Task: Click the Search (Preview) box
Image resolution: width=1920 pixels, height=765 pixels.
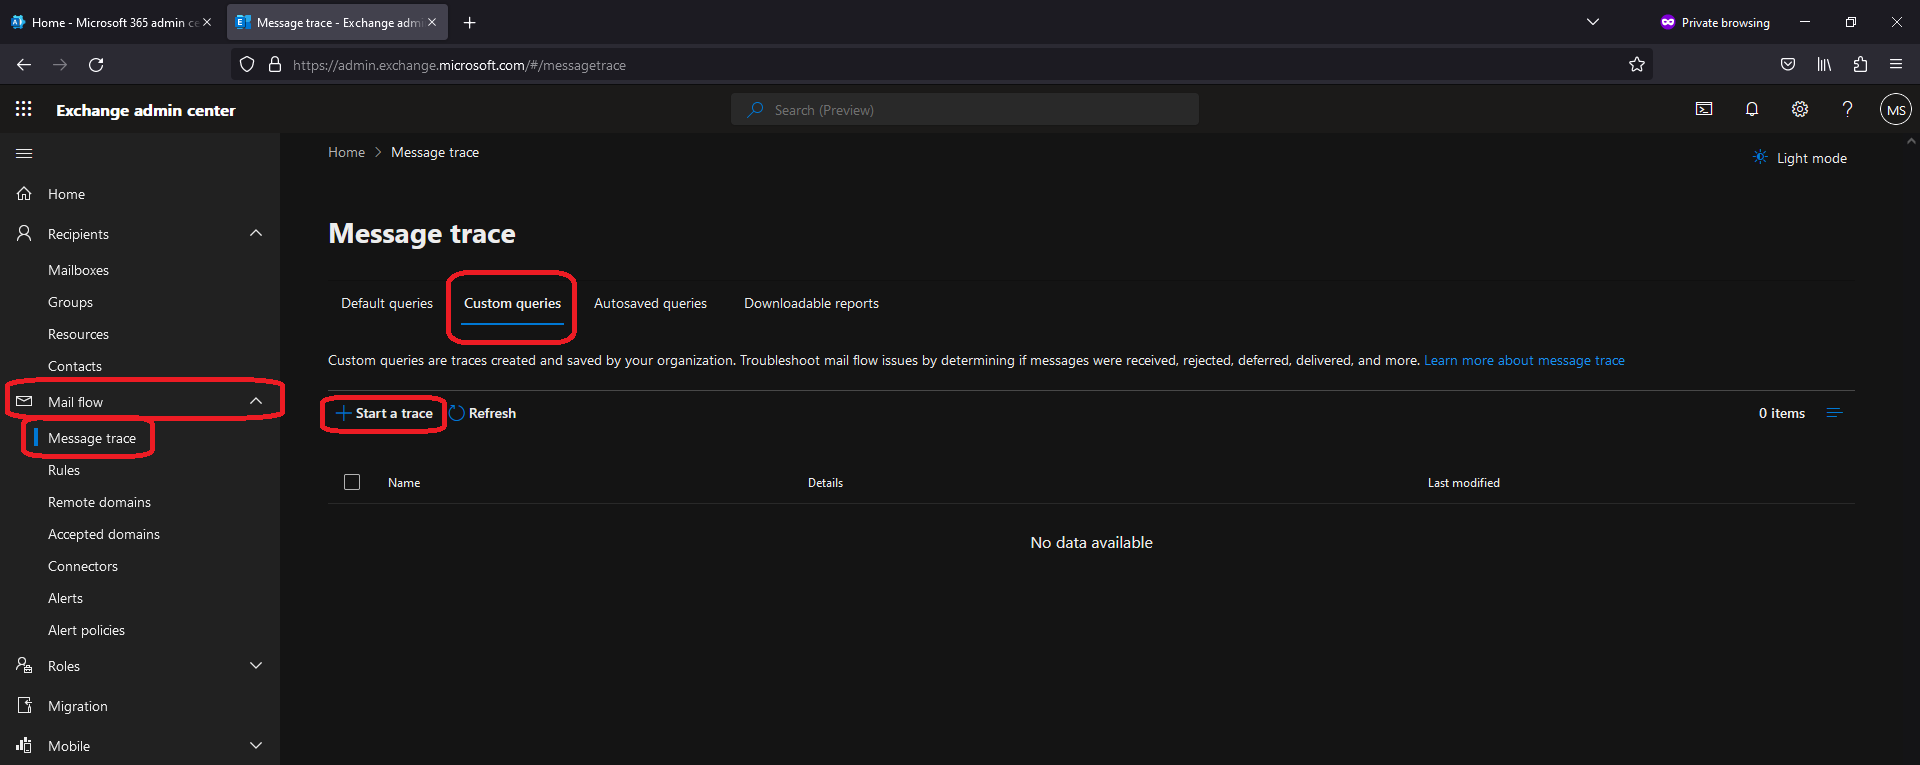Action: click(965, 110)
